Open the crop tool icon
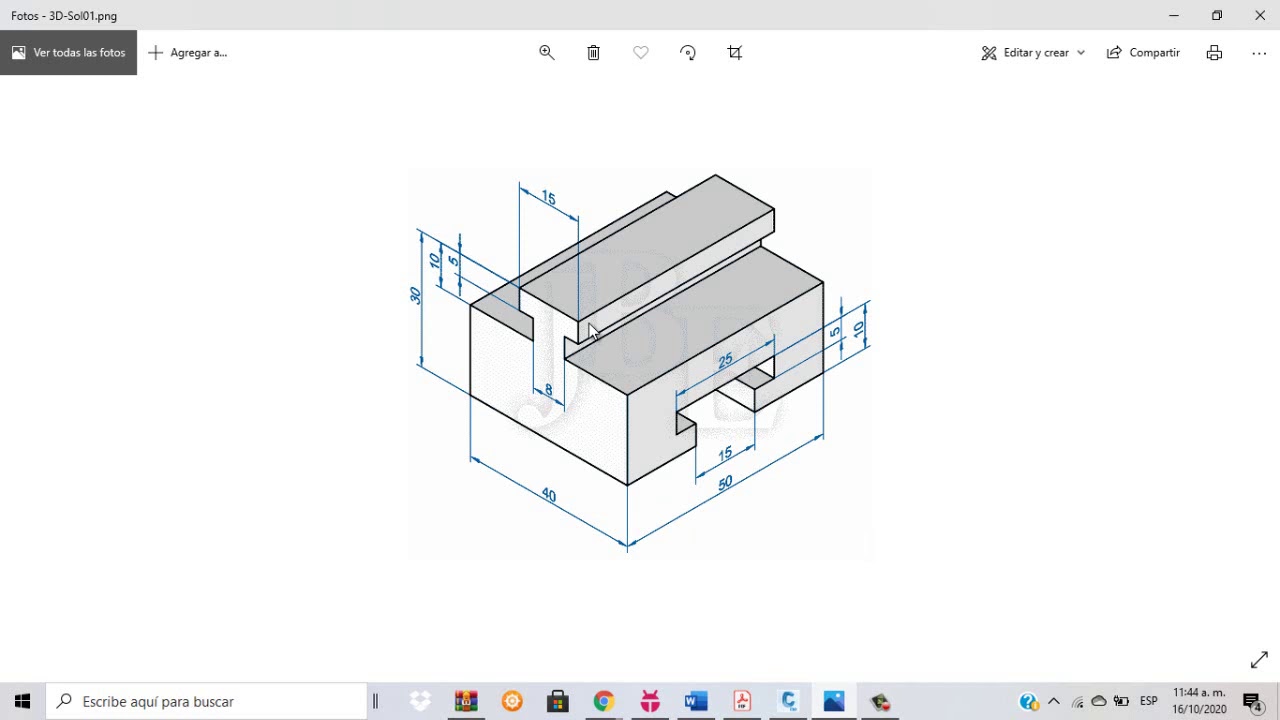 735,53
